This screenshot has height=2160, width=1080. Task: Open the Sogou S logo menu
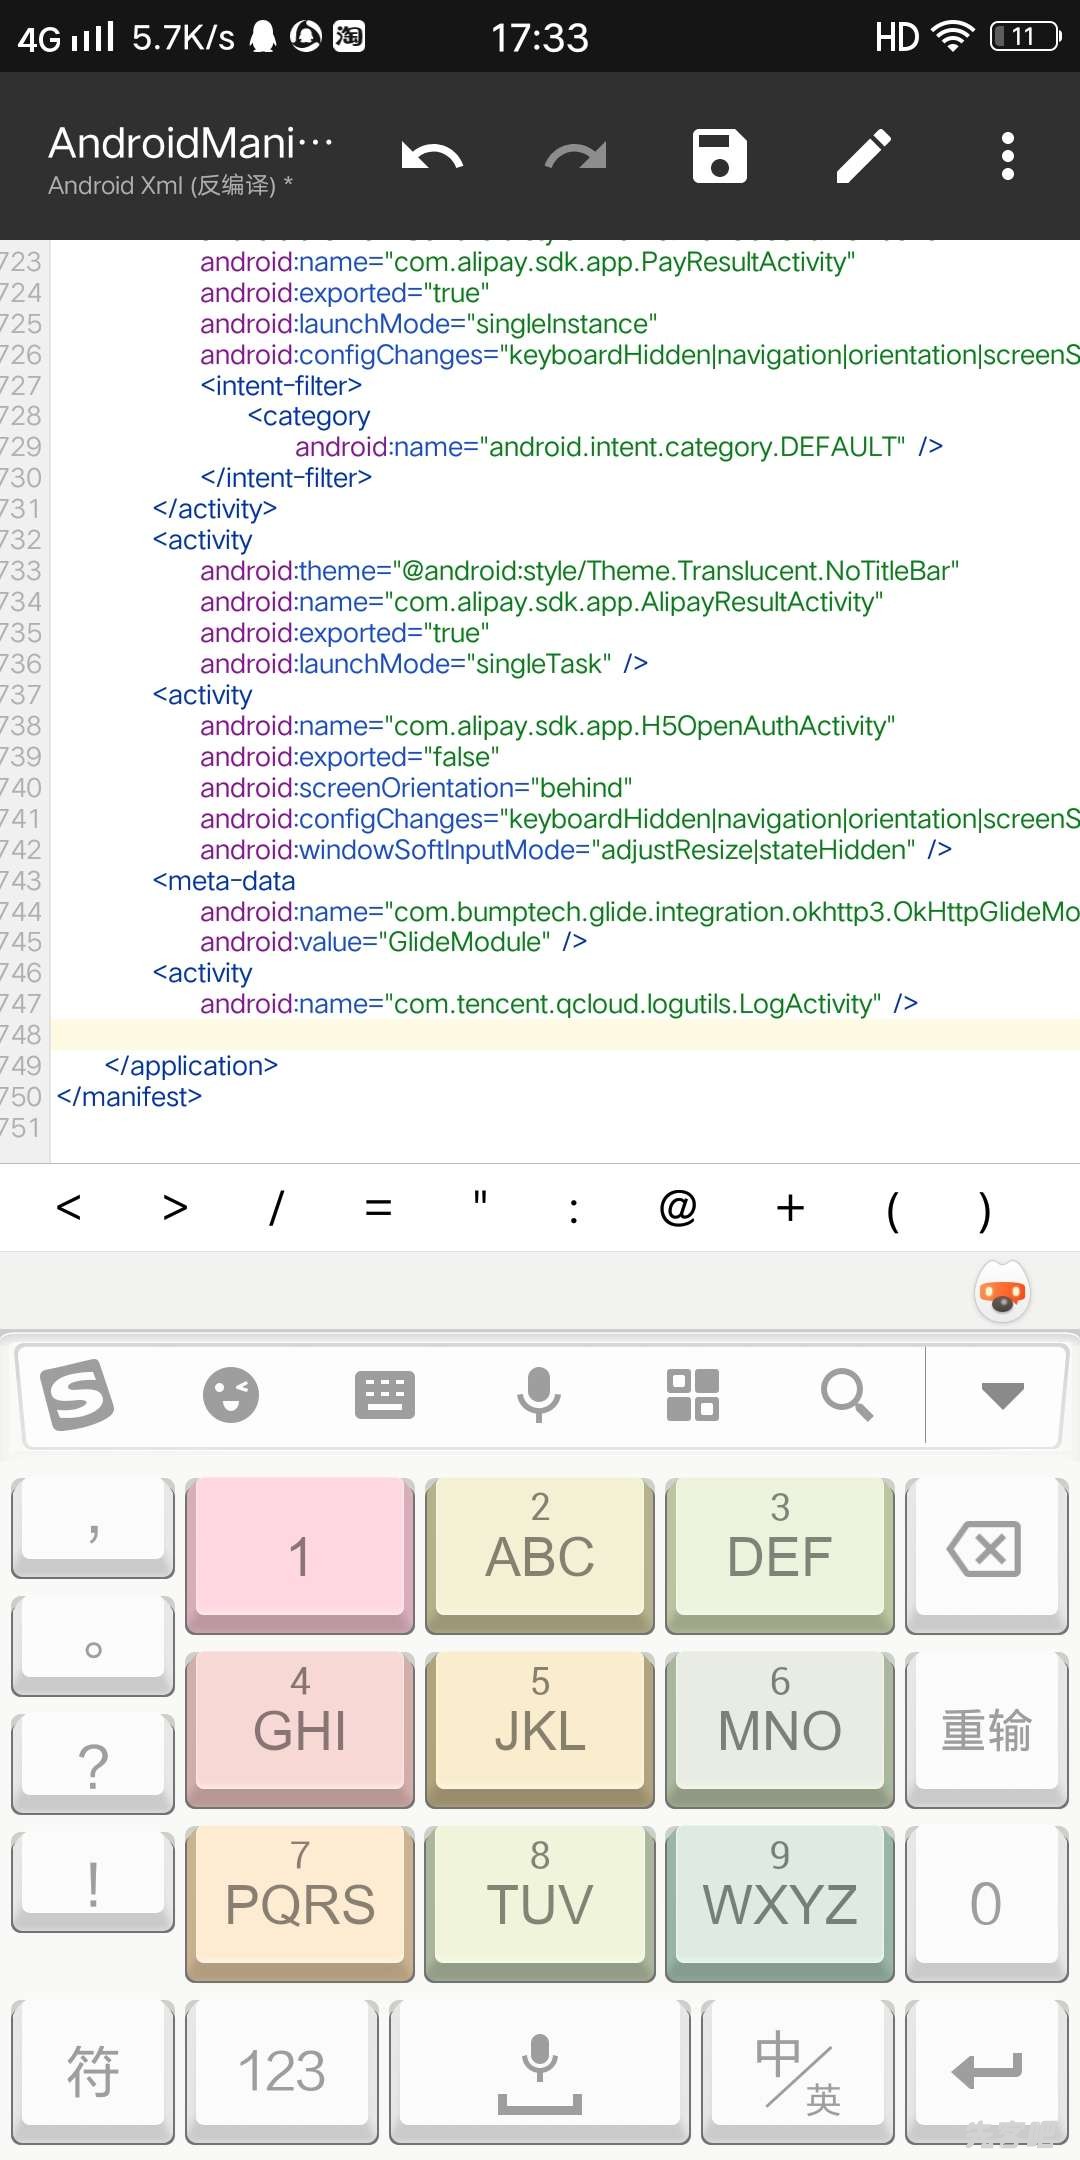pyautogui.click(x=77, y=1395)
